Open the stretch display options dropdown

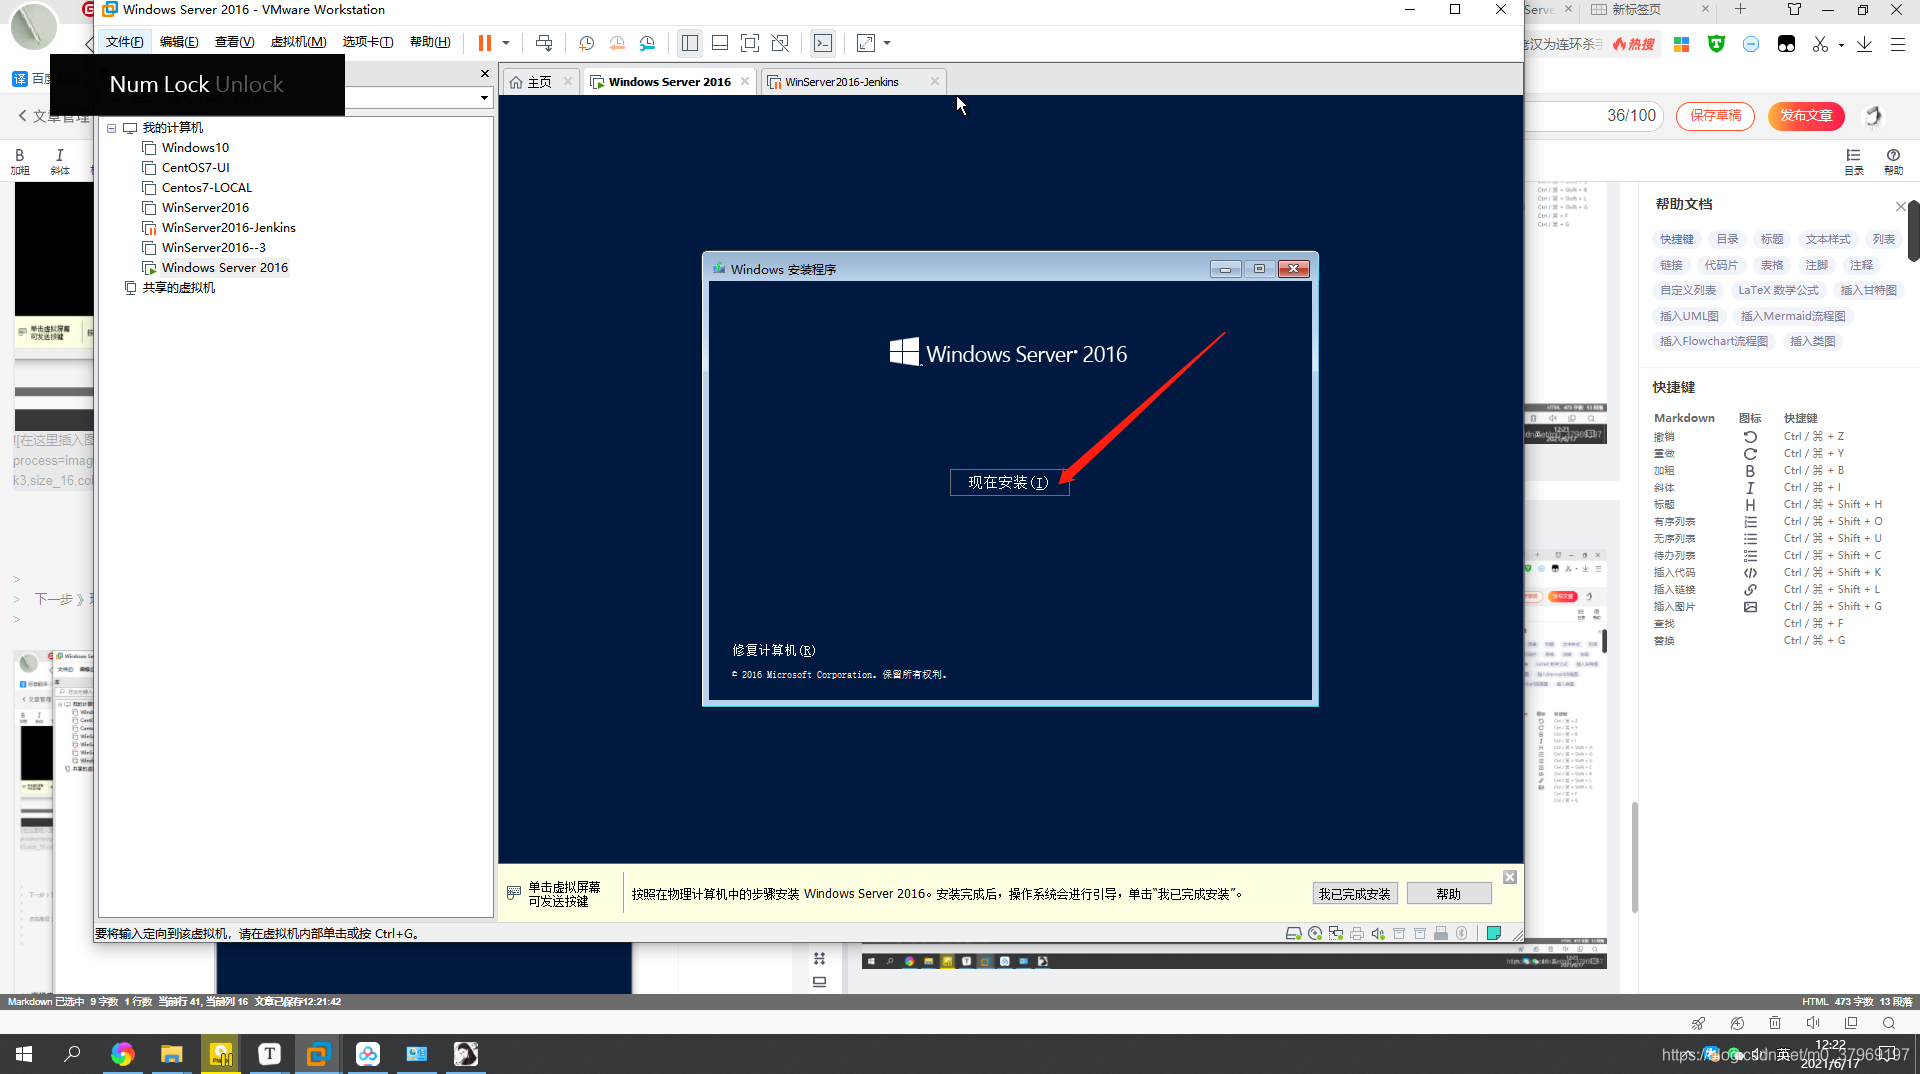(x=887, y=43)
